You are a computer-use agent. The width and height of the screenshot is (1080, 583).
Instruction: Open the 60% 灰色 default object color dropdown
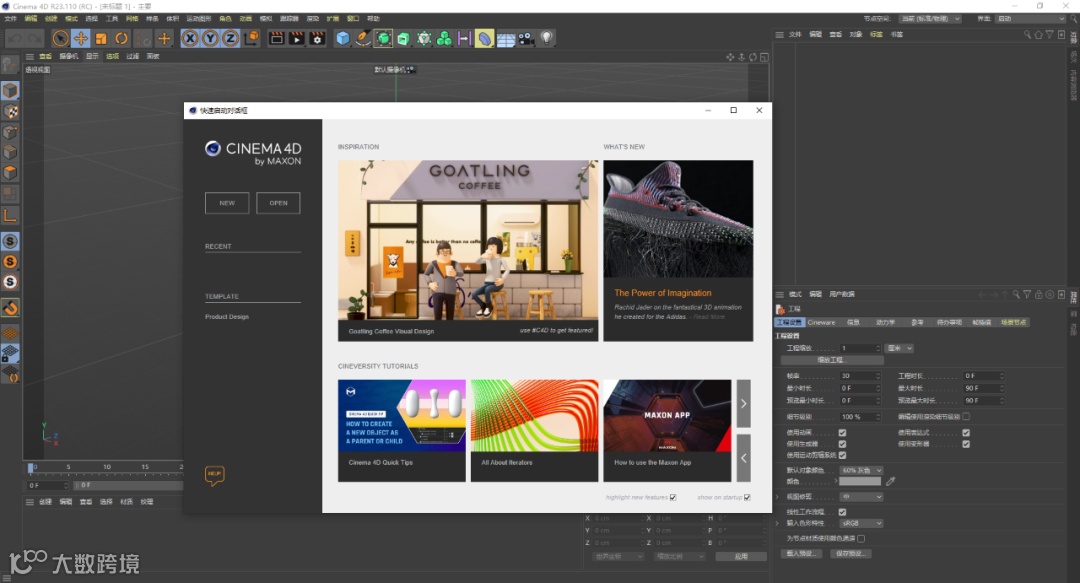861,469
